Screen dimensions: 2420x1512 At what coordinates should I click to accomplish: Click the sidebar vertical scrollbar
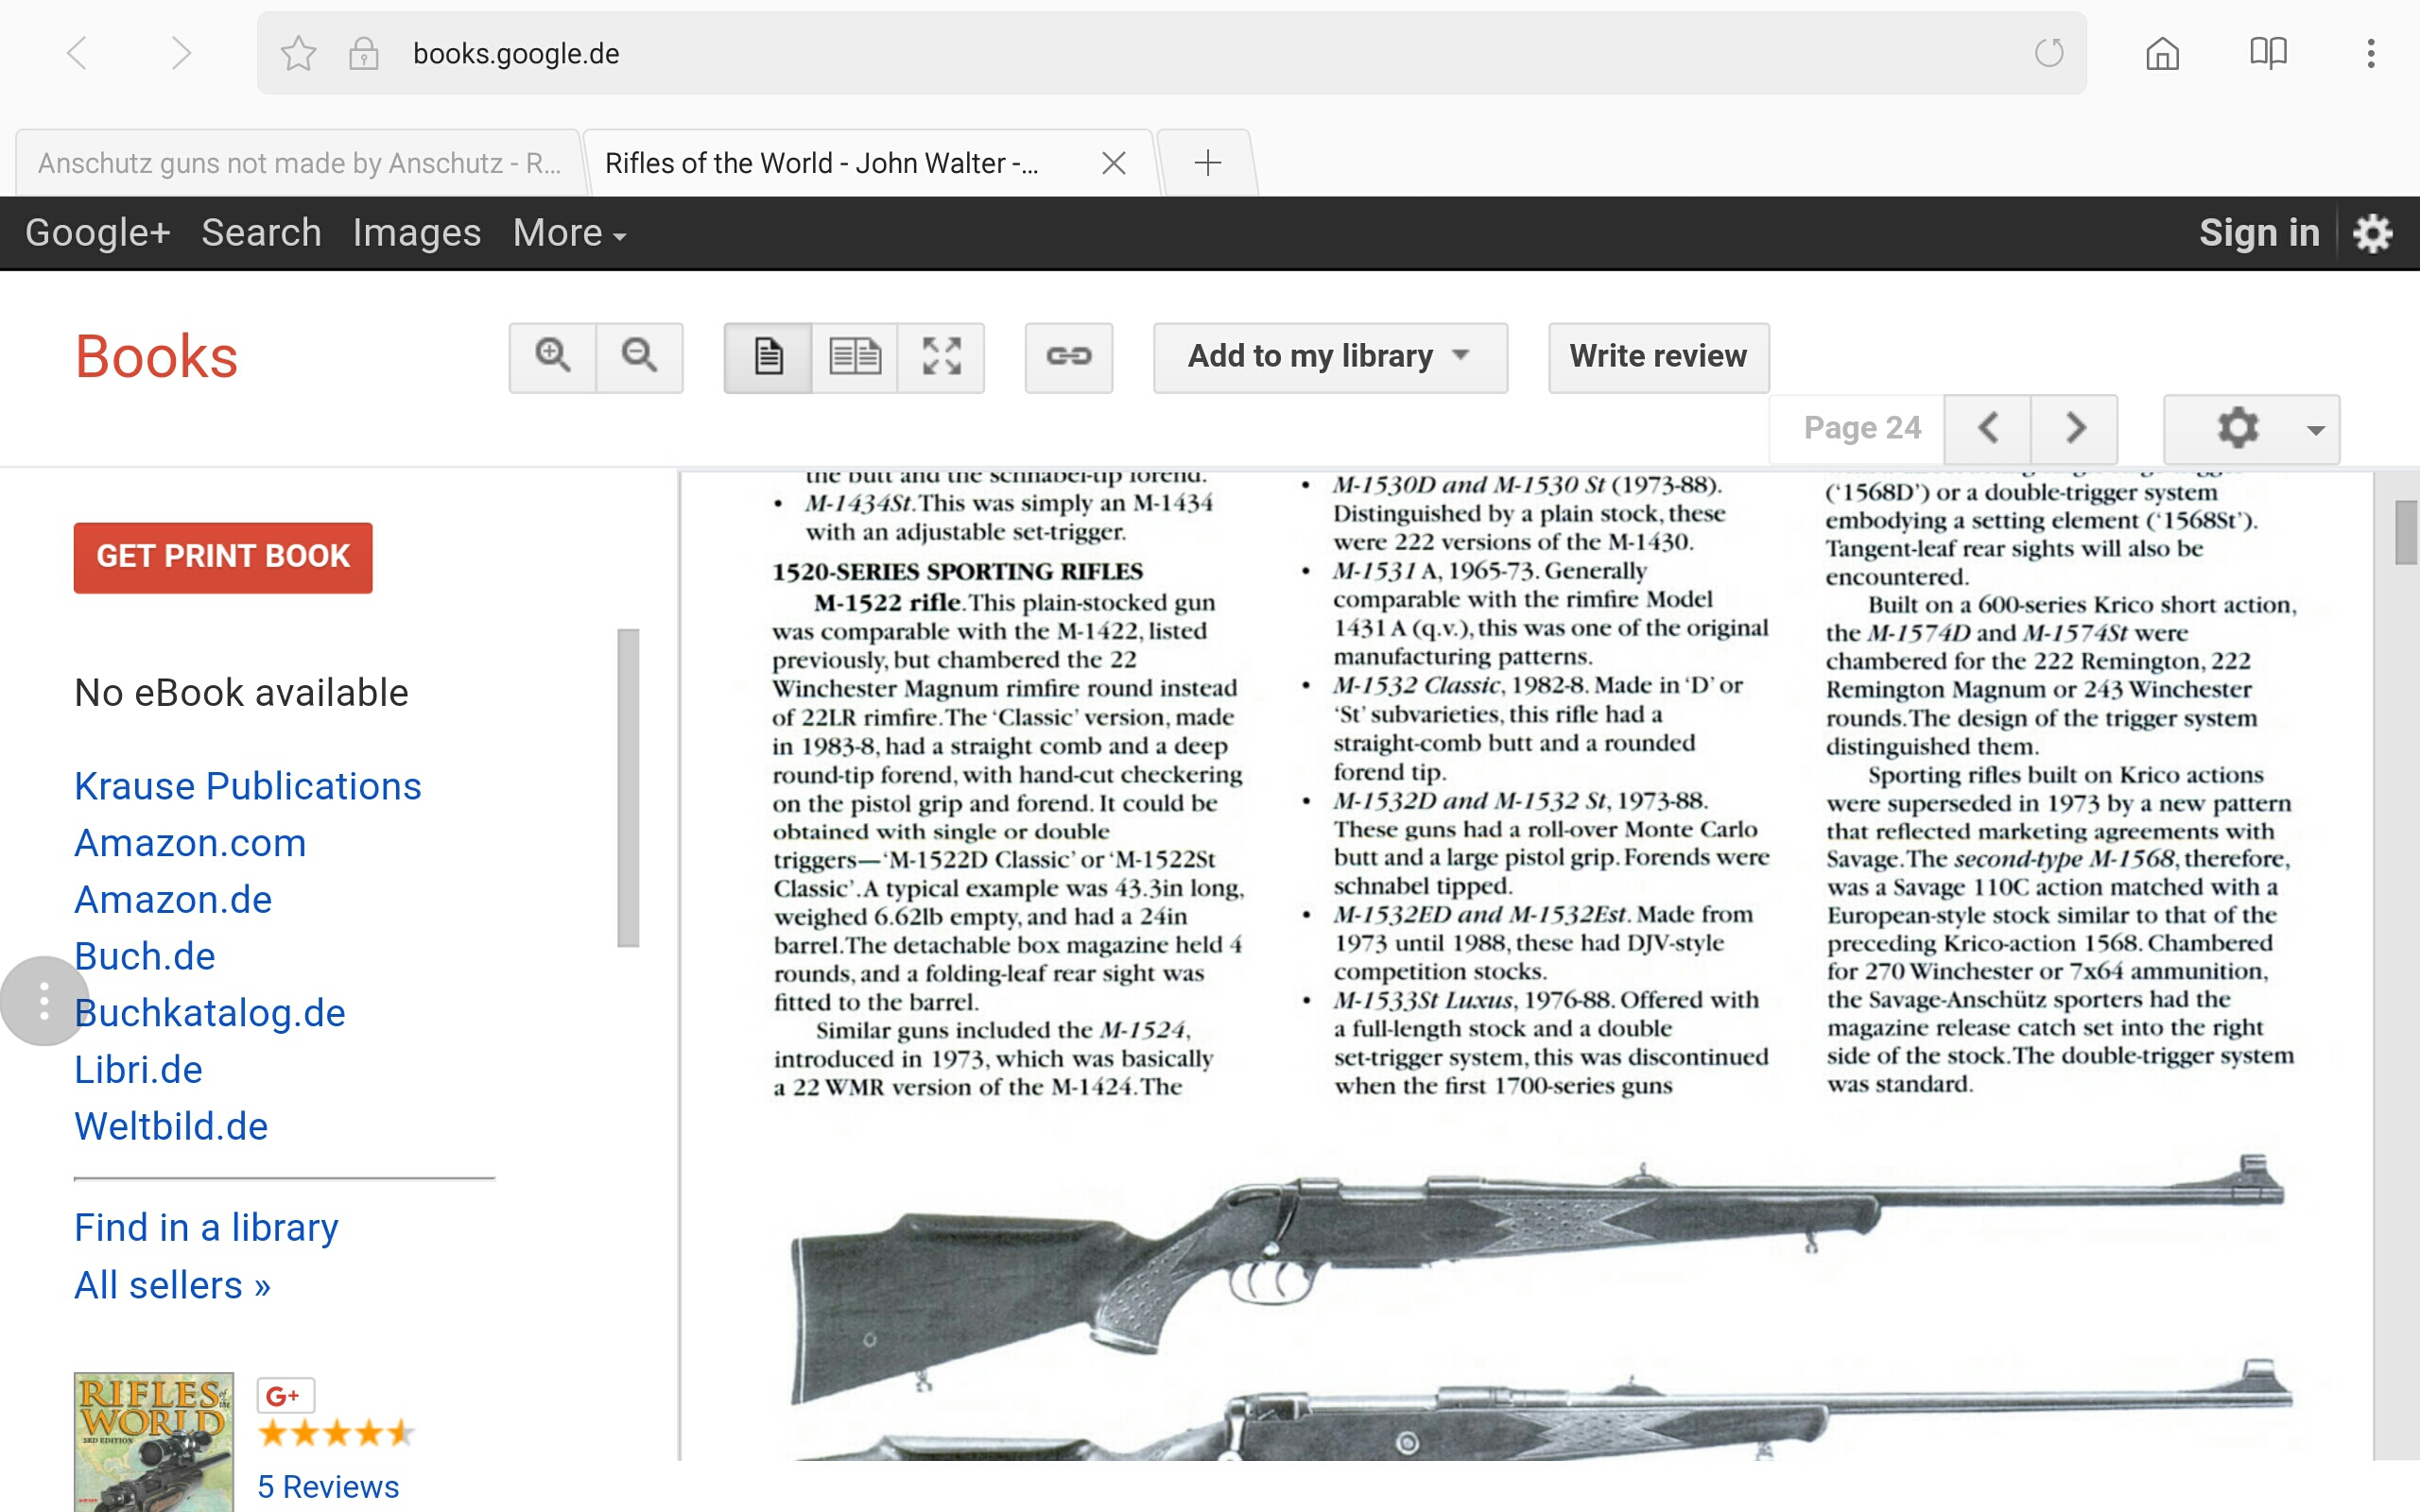coord(628,787)
